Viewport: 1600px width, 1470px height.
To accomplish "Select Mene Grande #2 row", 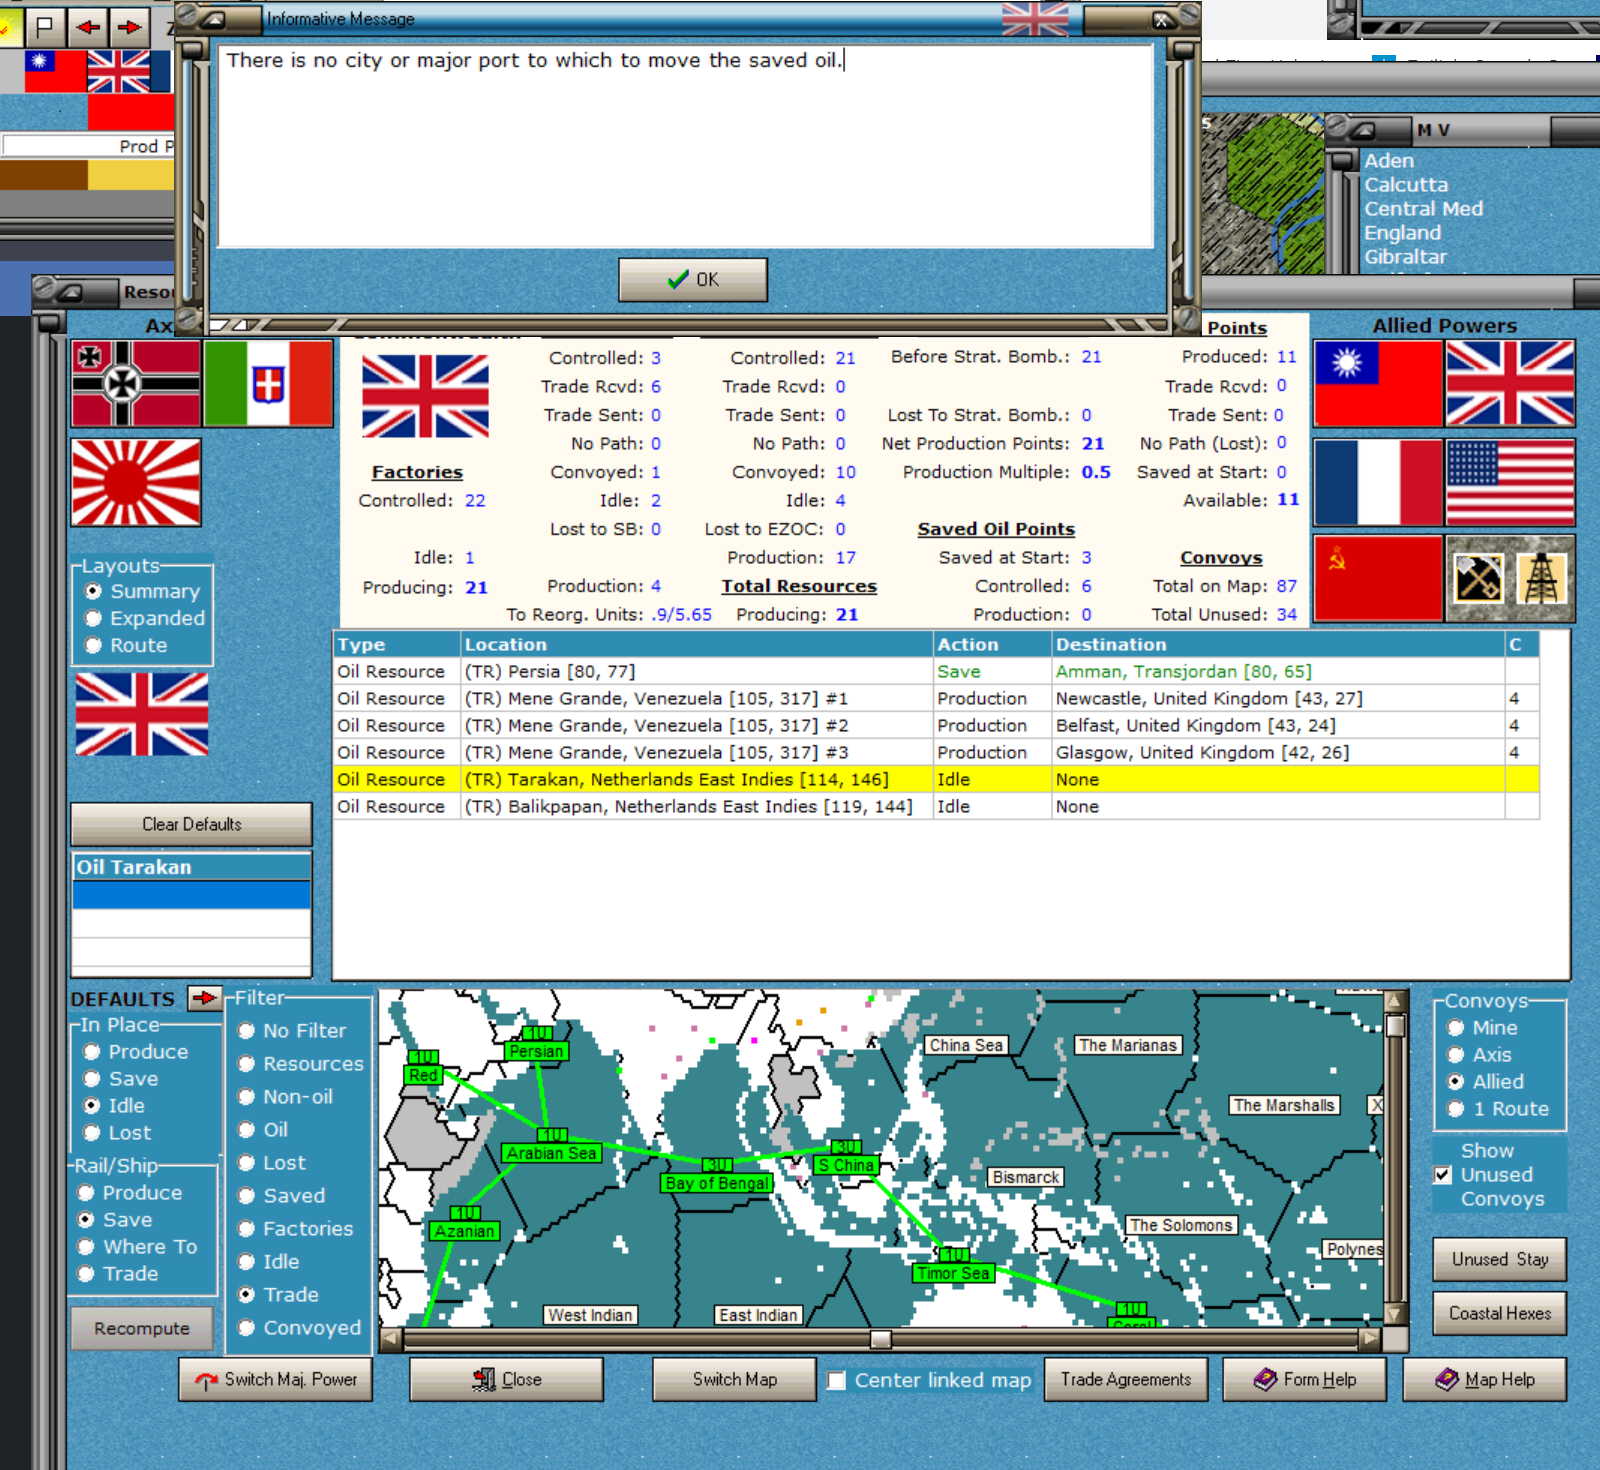I will (x=935, y=725).
